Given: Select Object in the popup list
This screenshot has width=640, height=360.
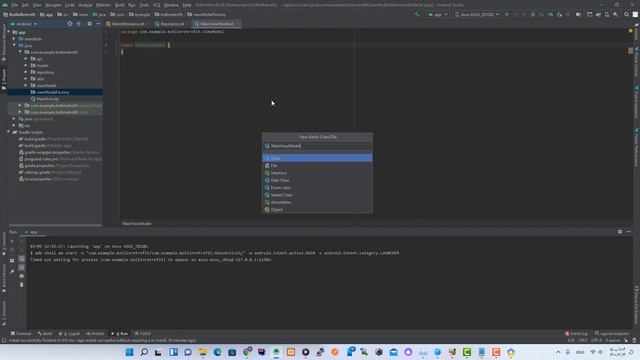Looking at the screenshot, I should click(317, 209).
